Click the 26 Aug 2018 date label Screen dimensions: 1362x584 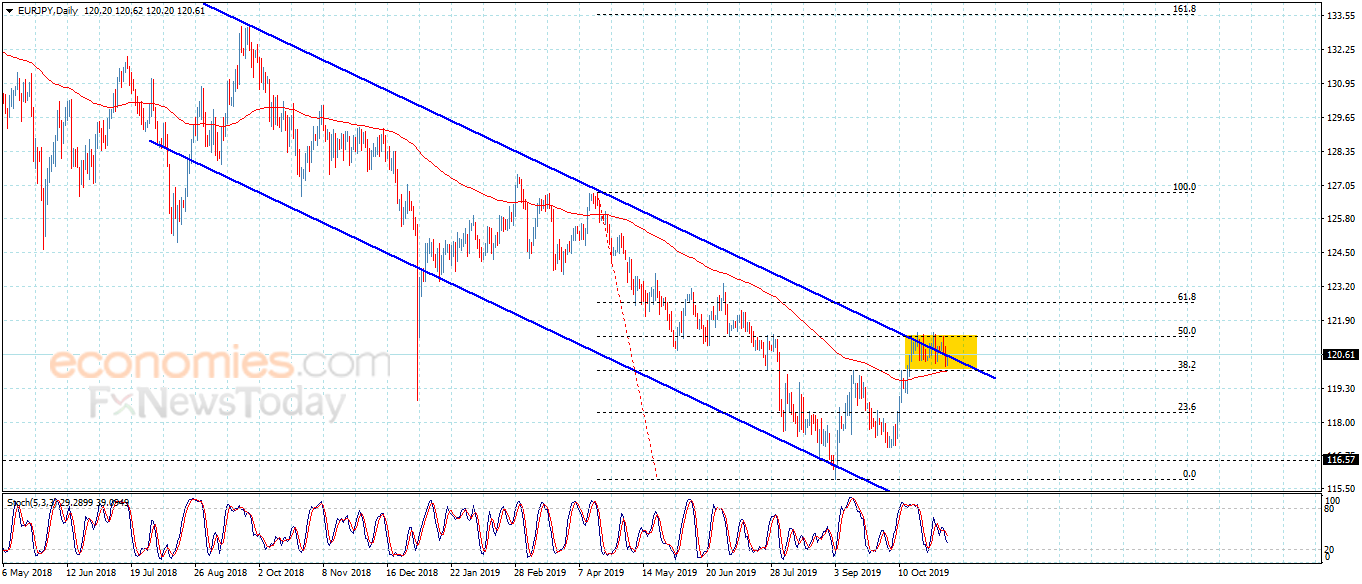pyautogui.click(x=219, y=573)
